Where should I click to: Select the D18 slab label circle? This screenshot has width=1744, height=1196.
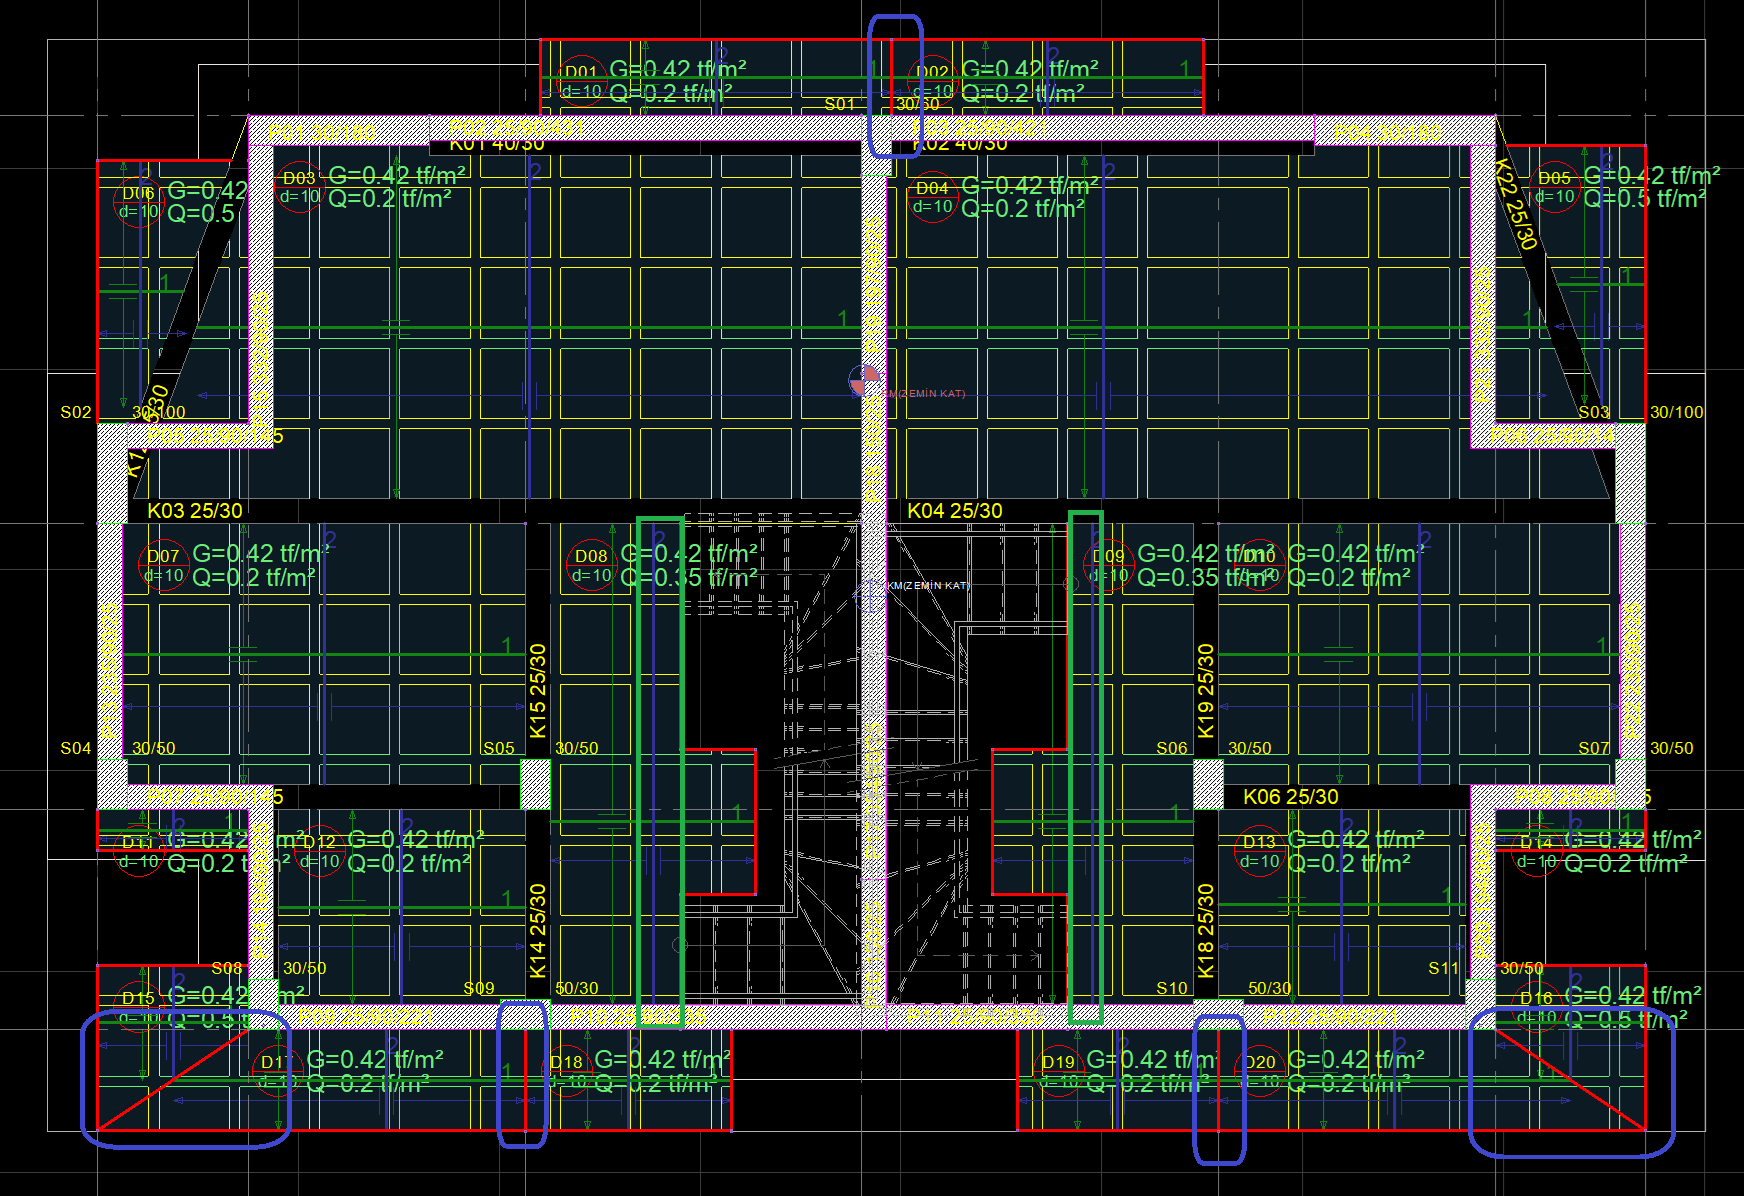click(566, 1071)
